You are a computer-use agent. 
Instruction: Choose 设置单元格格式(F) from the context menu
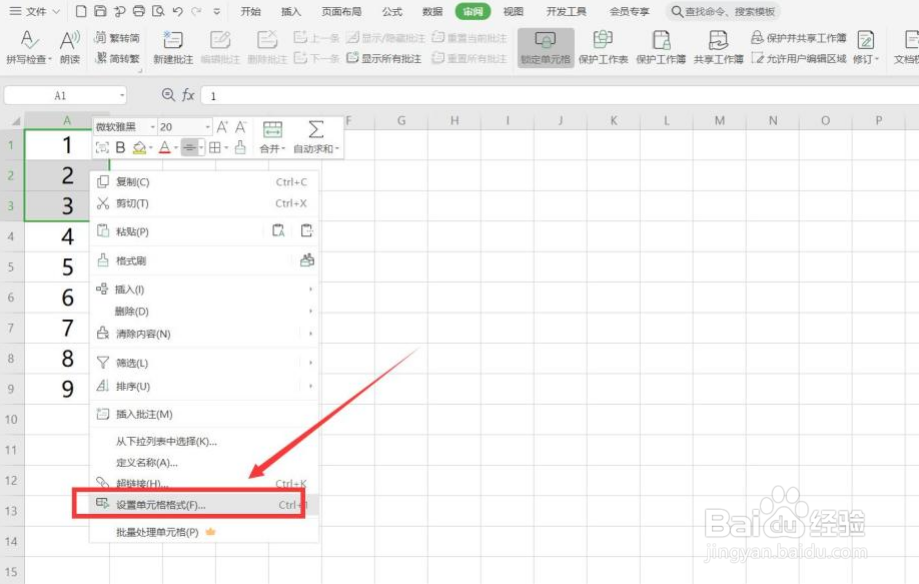[203, 505]
